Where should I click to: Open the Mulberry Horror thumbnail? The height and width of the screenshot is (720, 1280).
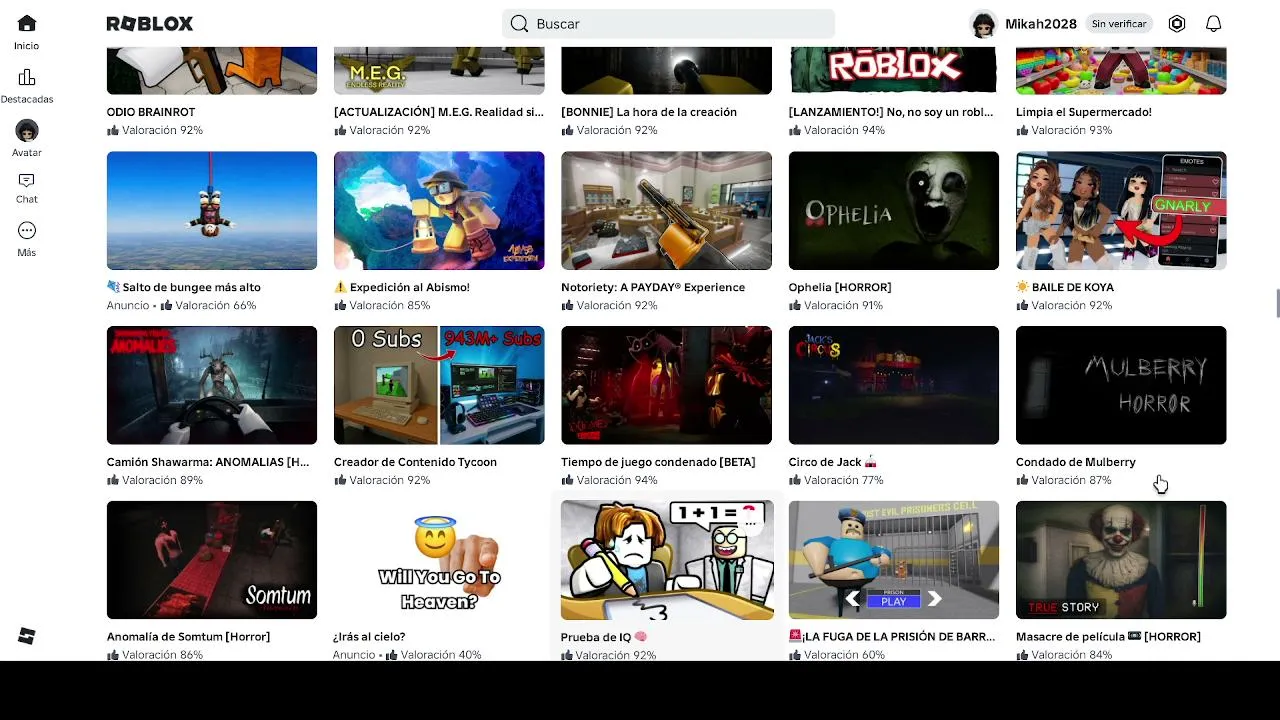(1121, 386)
